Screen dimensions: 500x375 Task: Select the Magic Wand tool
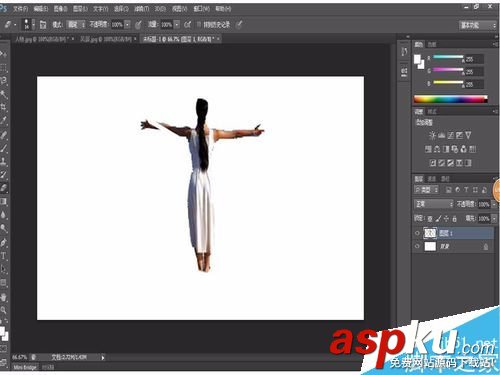[x=3, y=94]
